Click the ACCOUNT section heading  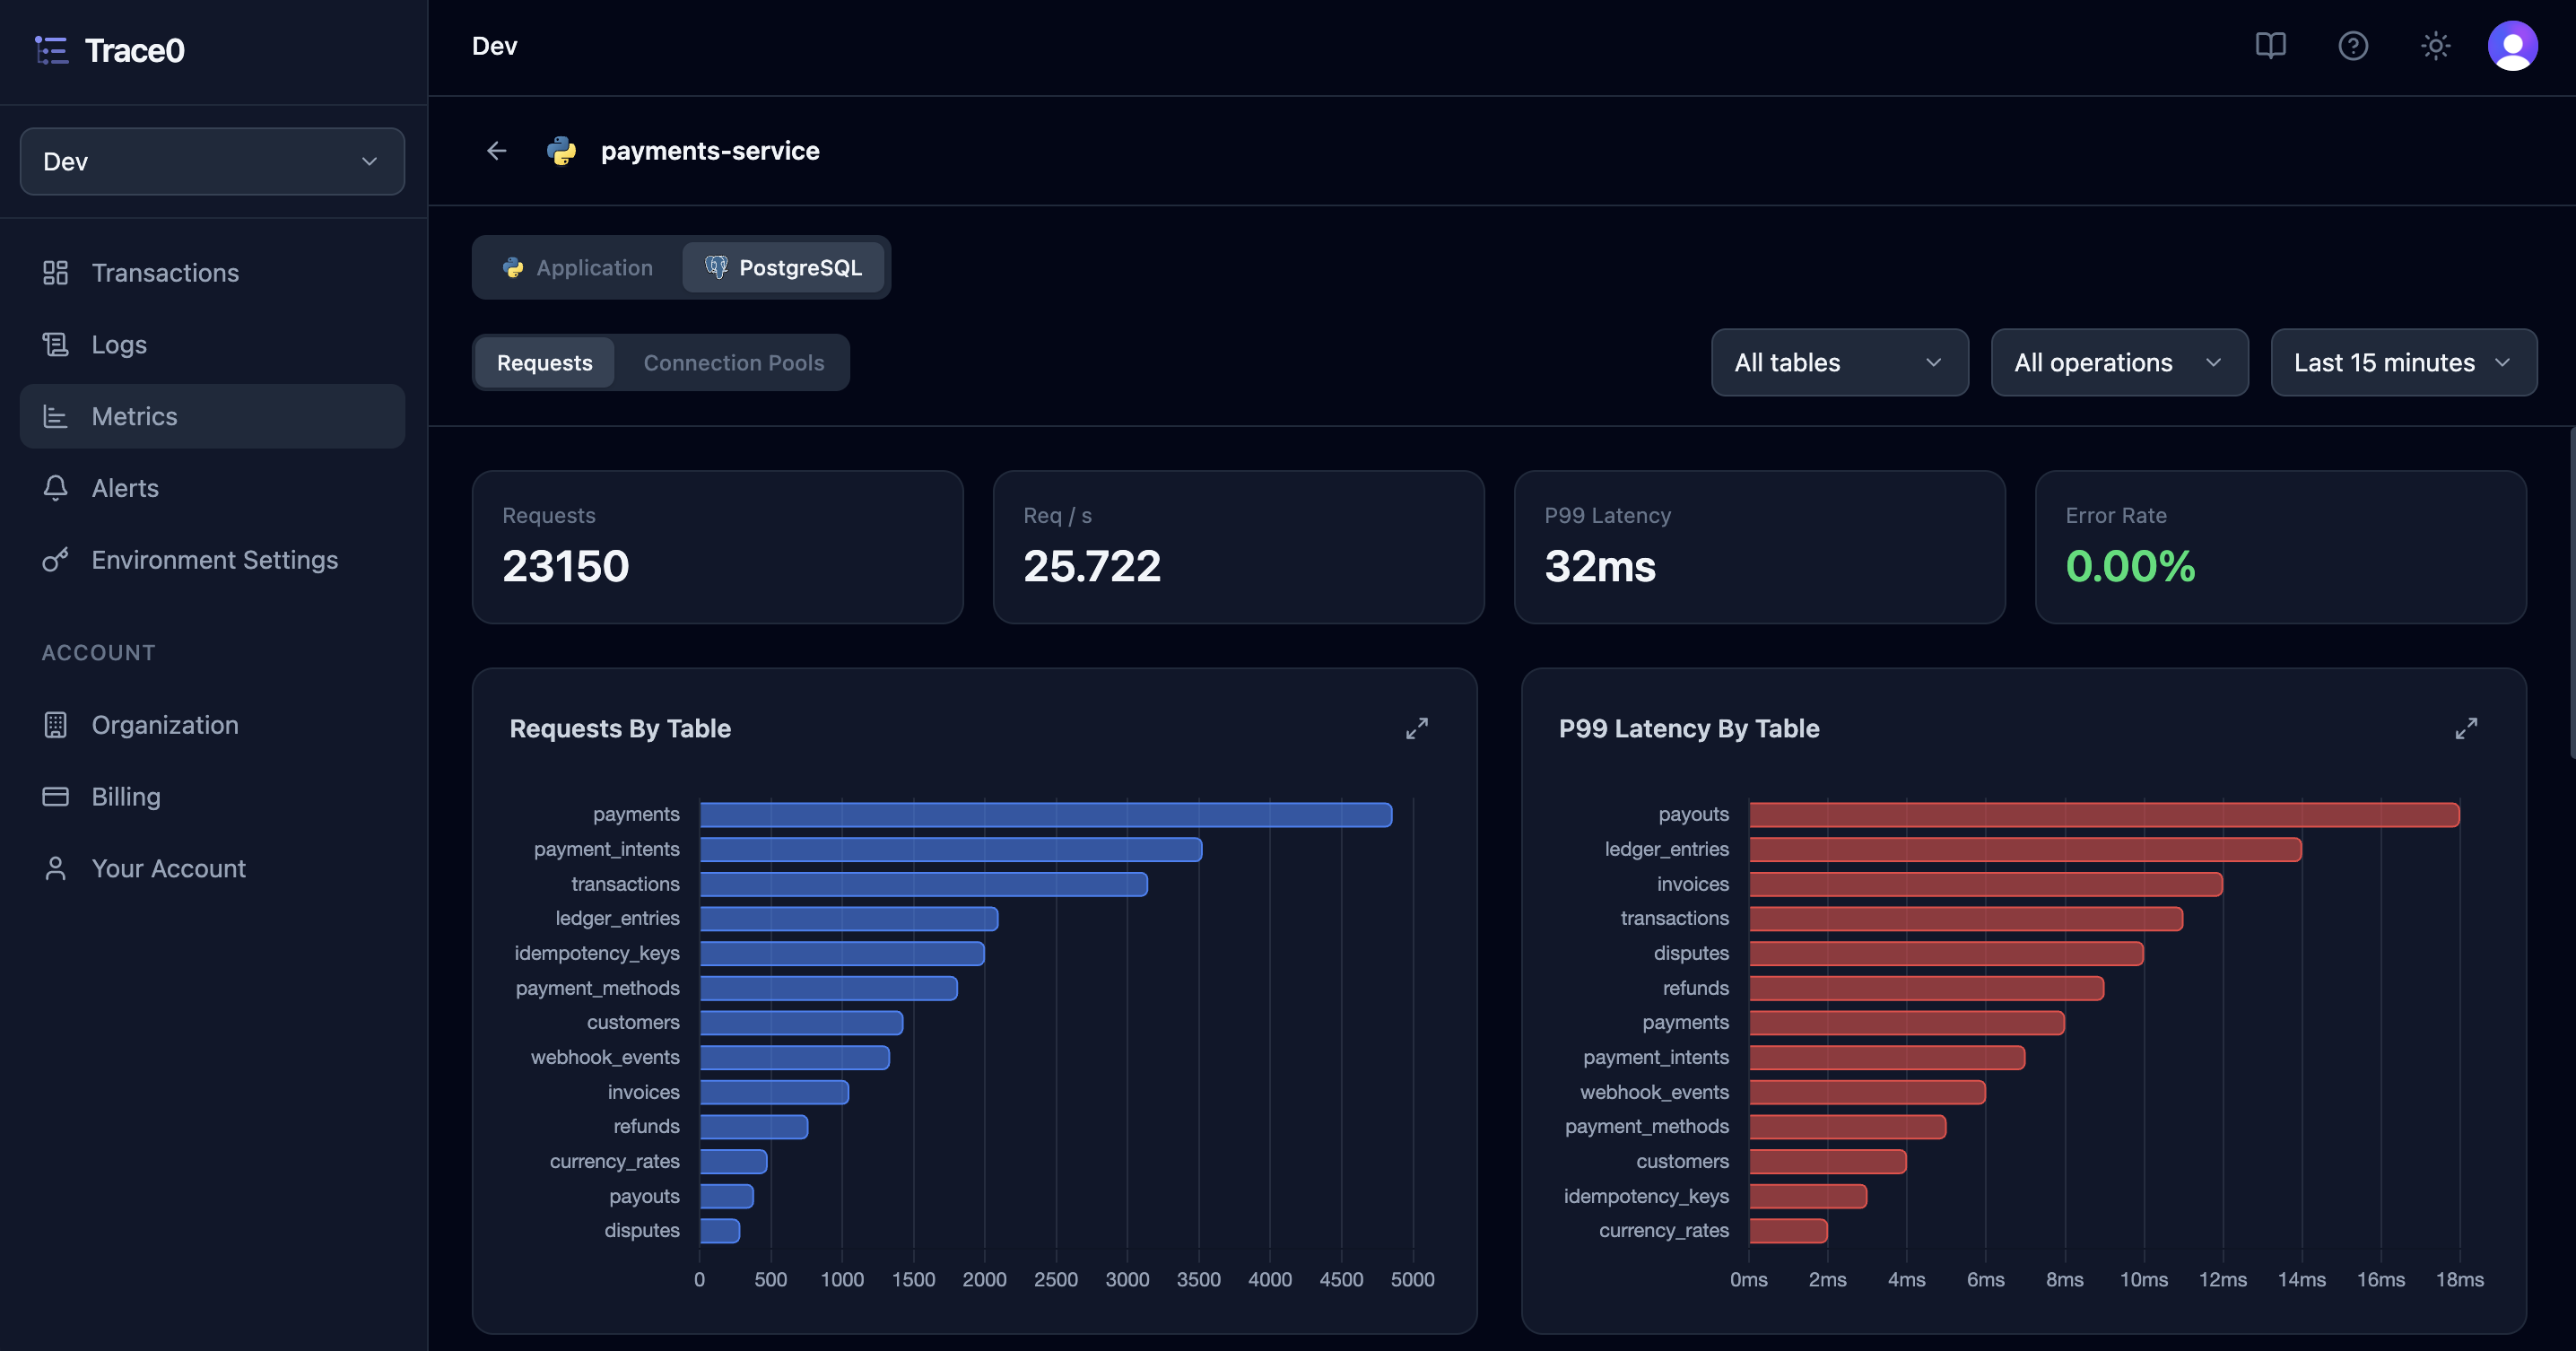(98, 653)
